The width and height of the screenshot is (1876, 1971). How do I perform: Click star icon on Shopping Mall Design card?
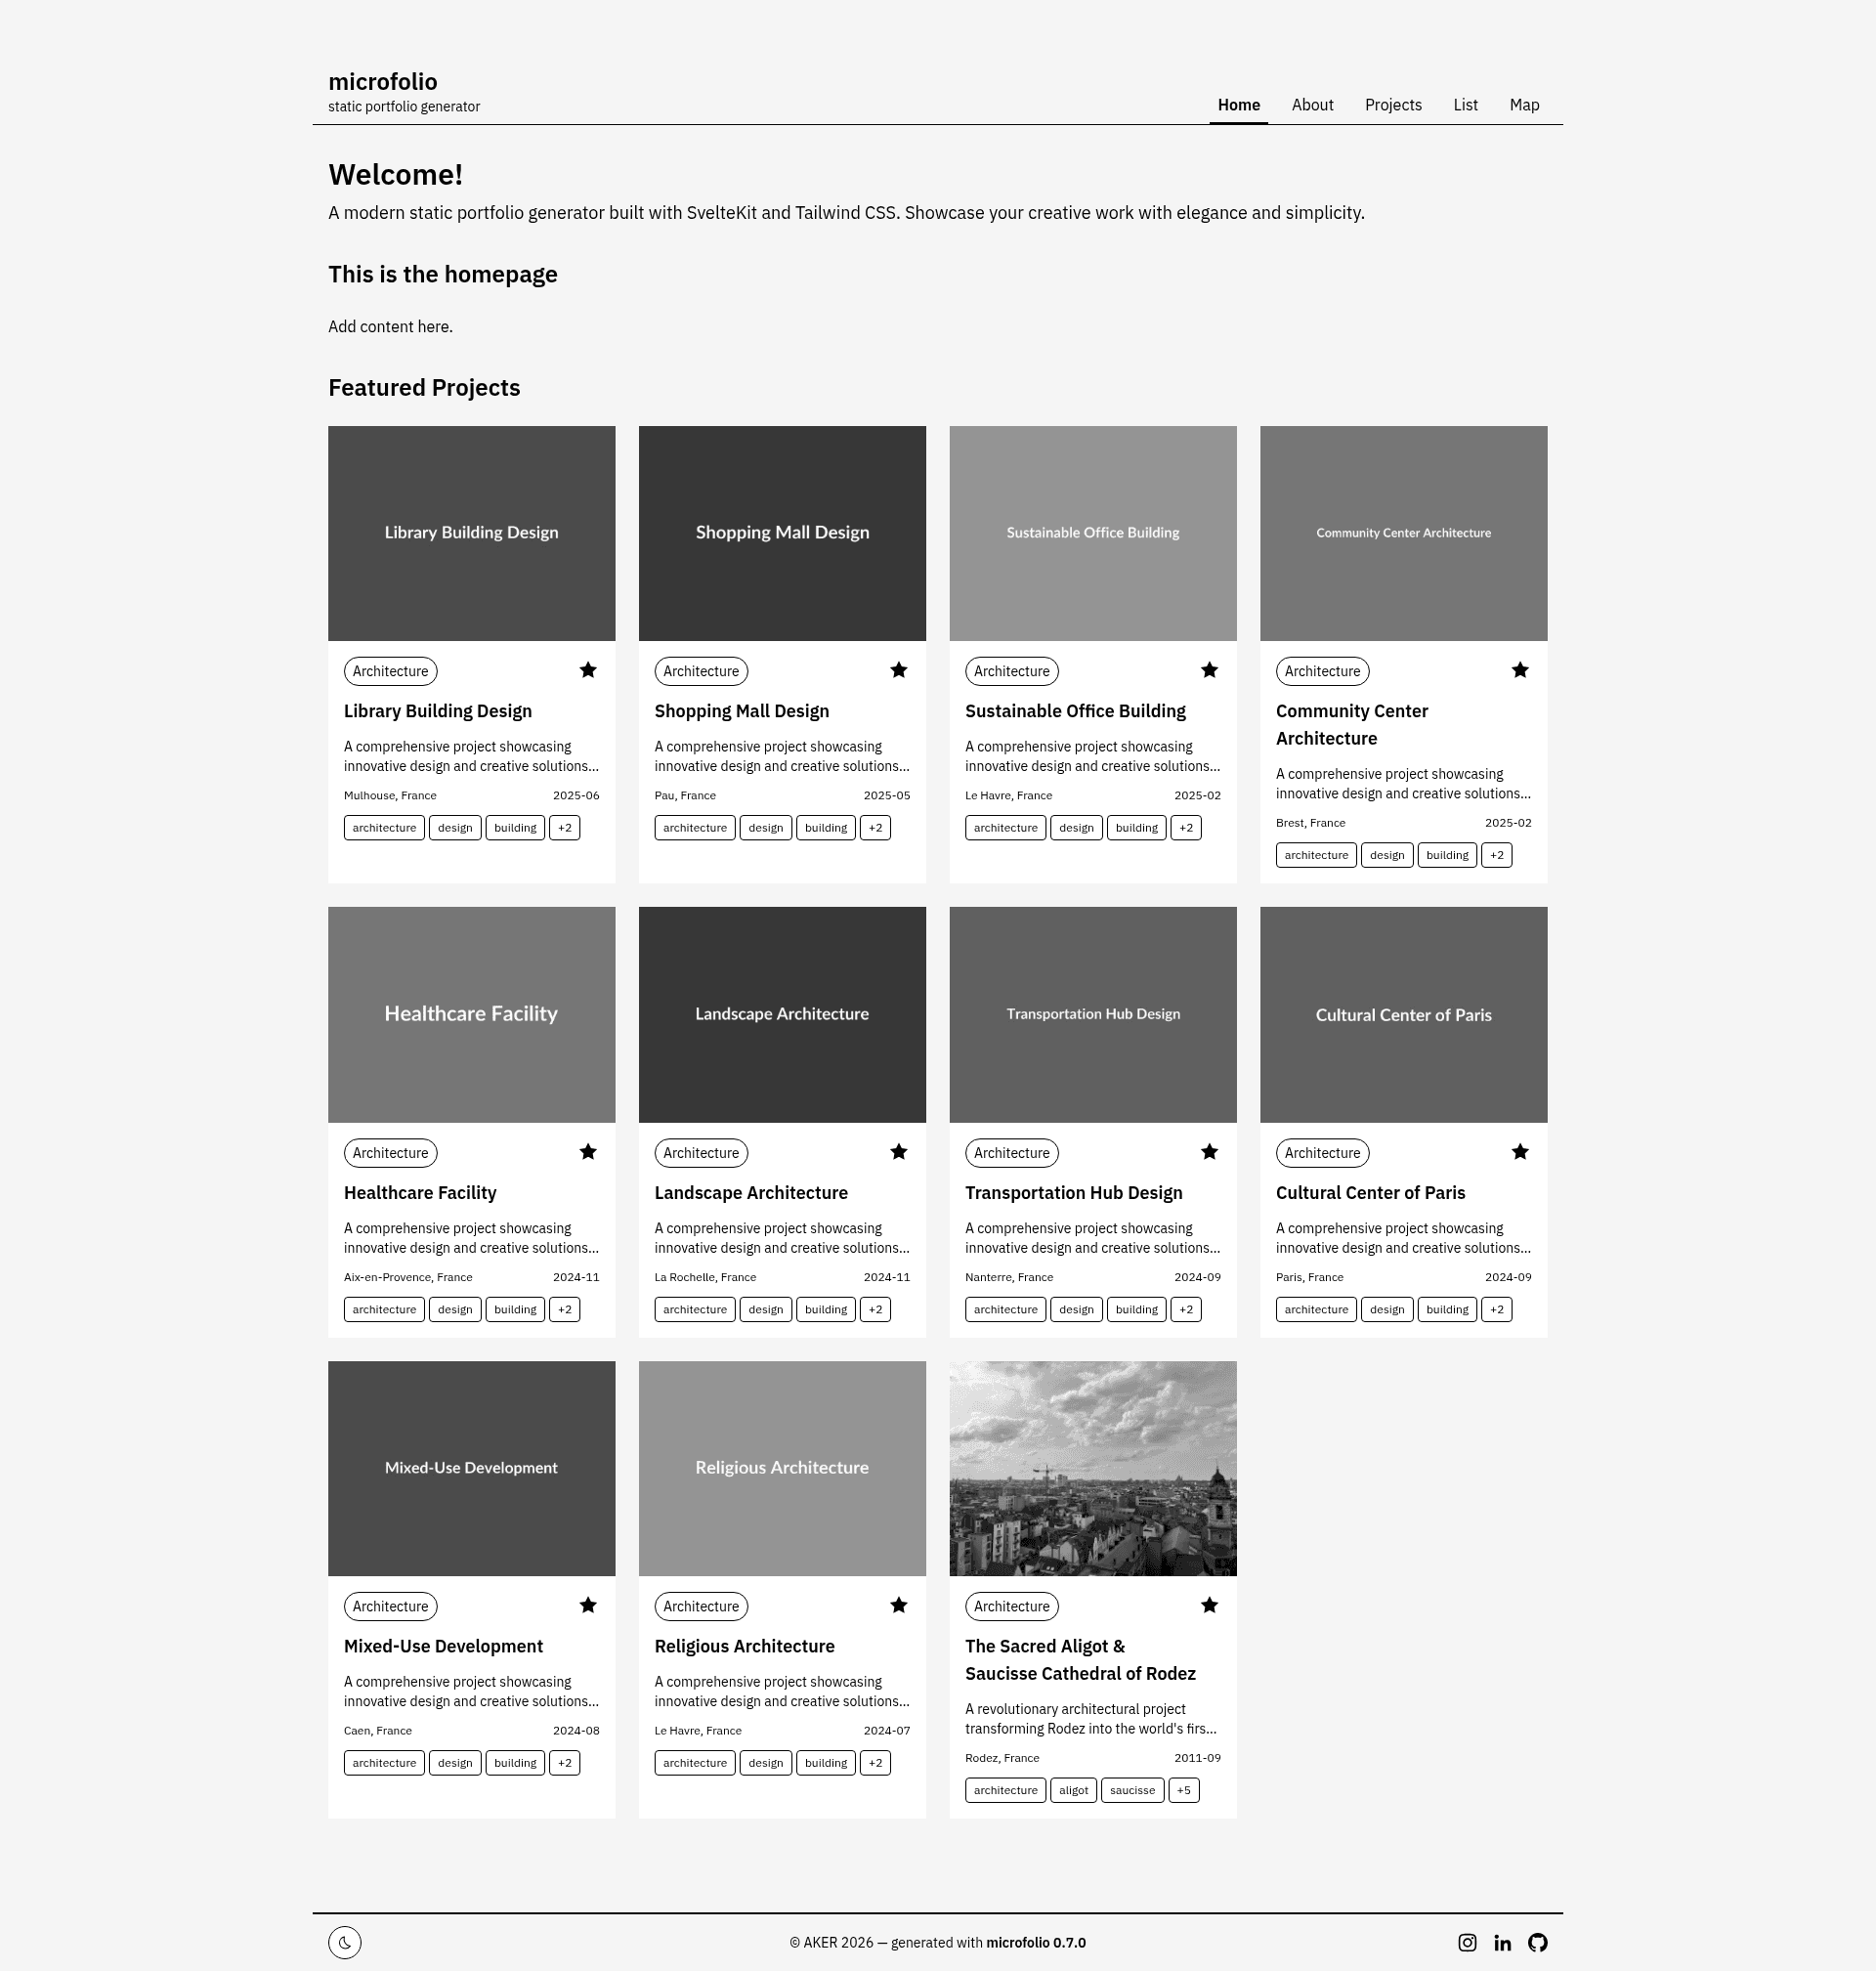point(898,670)
